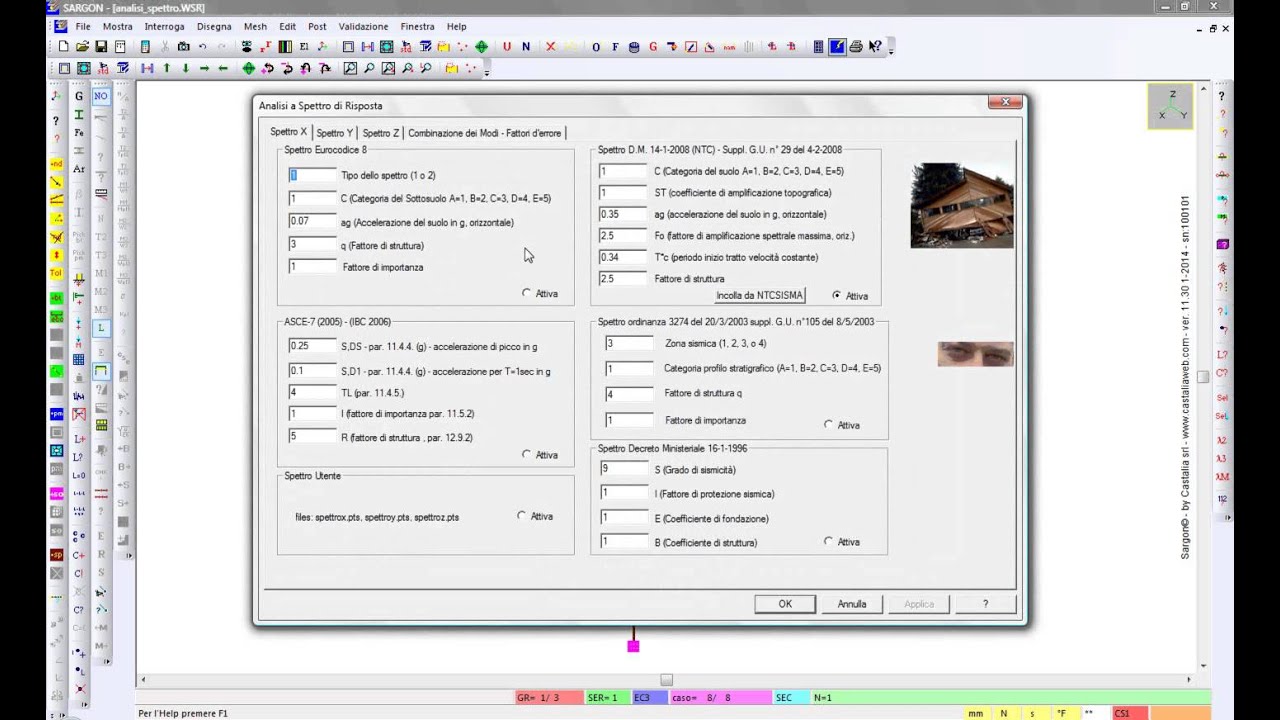Open the Validazione menu
This screenshot has height=720, width=1280.
click(x=363, y=27)
